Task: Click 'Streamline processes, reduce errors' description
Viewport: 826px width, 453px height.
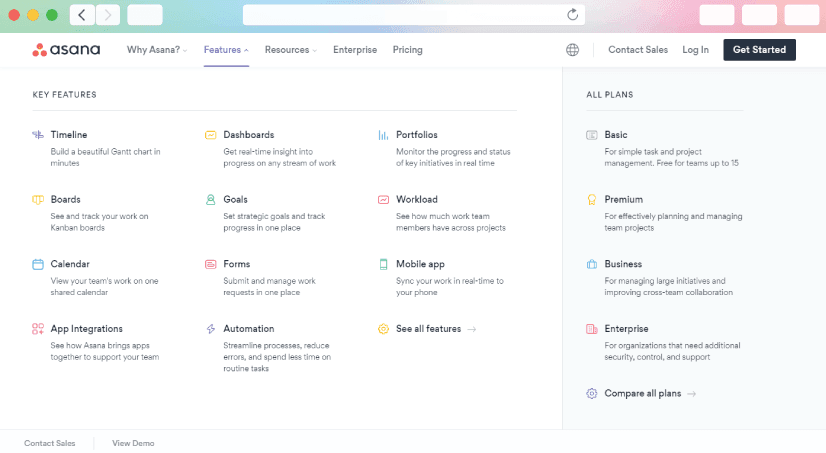Action: (277, 357)
